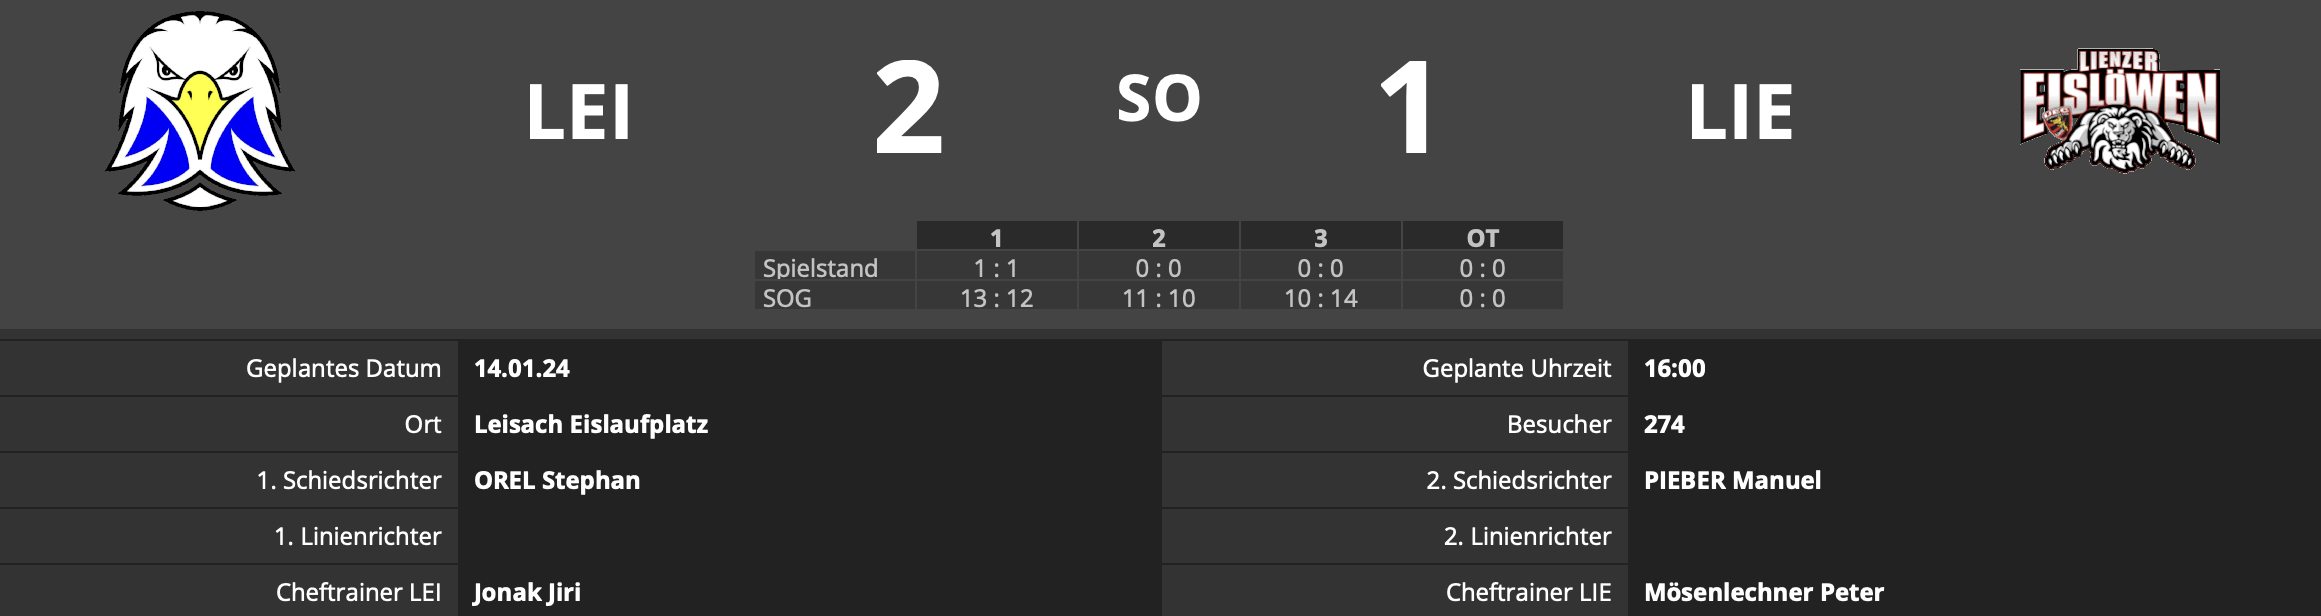Open referee OREL Stephan
This screenshot has width=2321, height=616.
[x=557, y=480]
